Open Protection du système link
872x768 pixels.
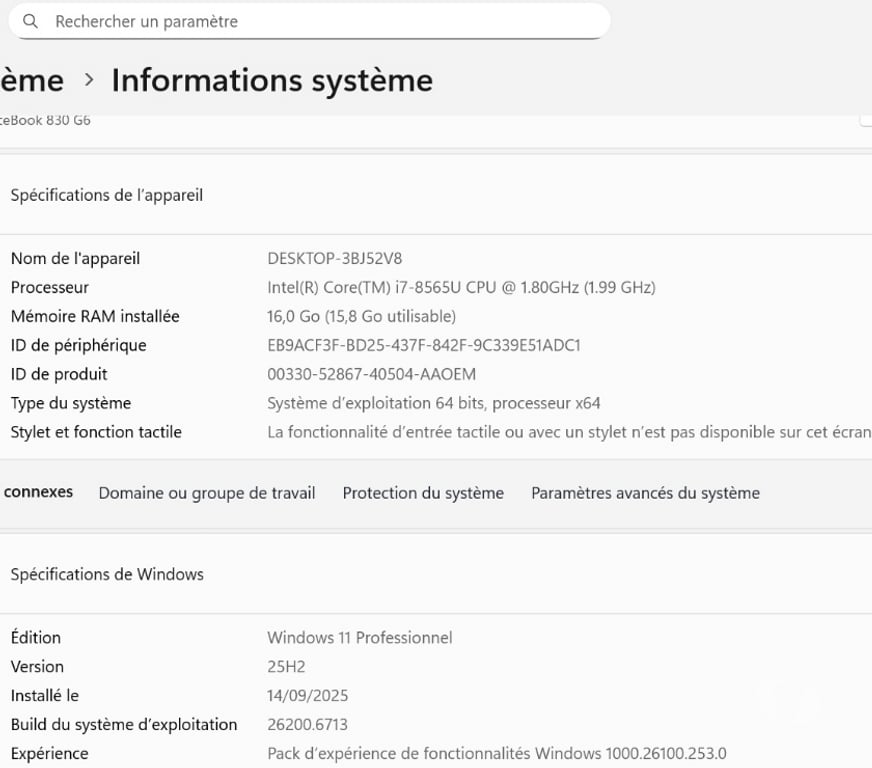(423, 493)
